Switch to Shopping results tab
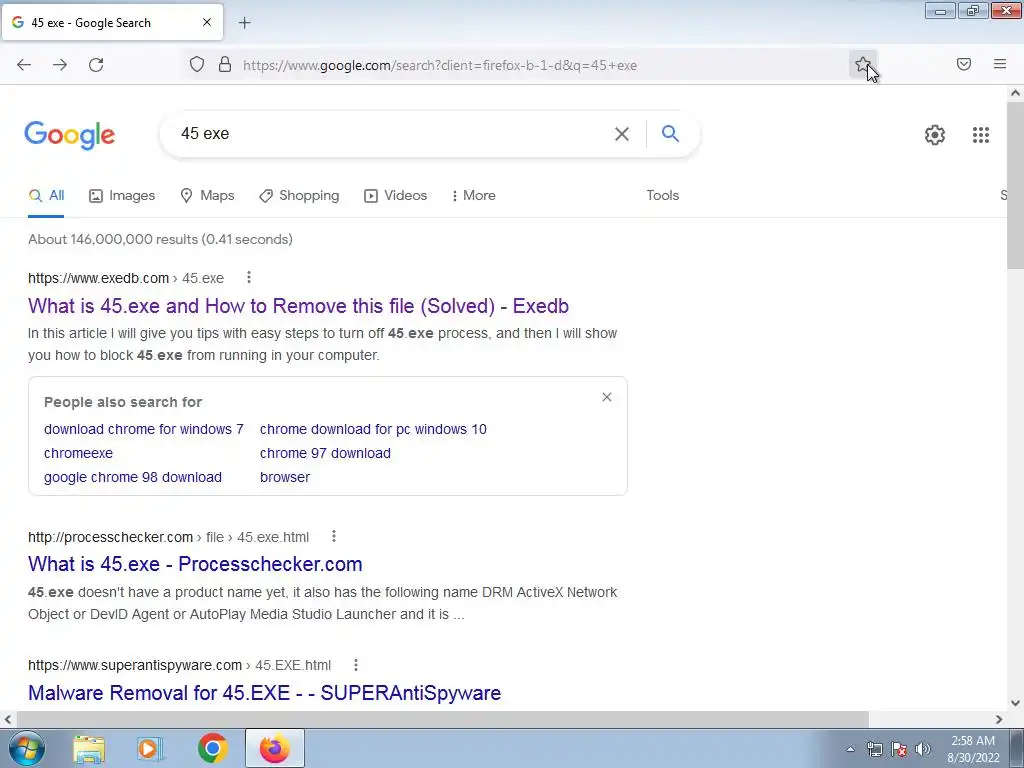The width and height of the screenshot is (1024, 768). tap(299, 196)
